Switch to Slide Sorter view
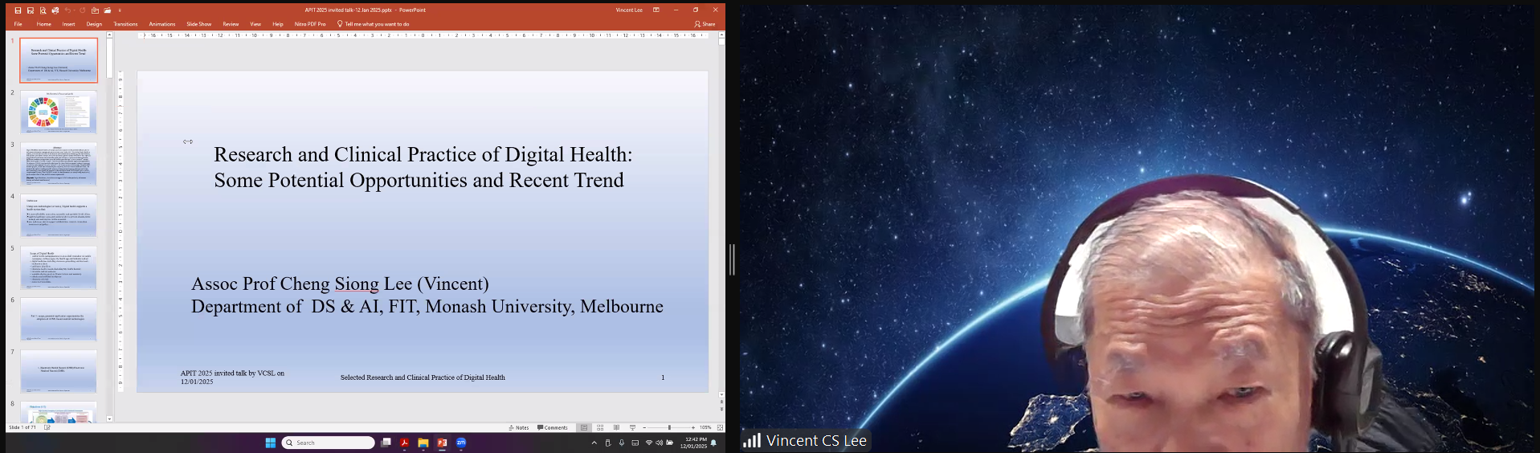1540x453 pixels. [x=600, y=427]
